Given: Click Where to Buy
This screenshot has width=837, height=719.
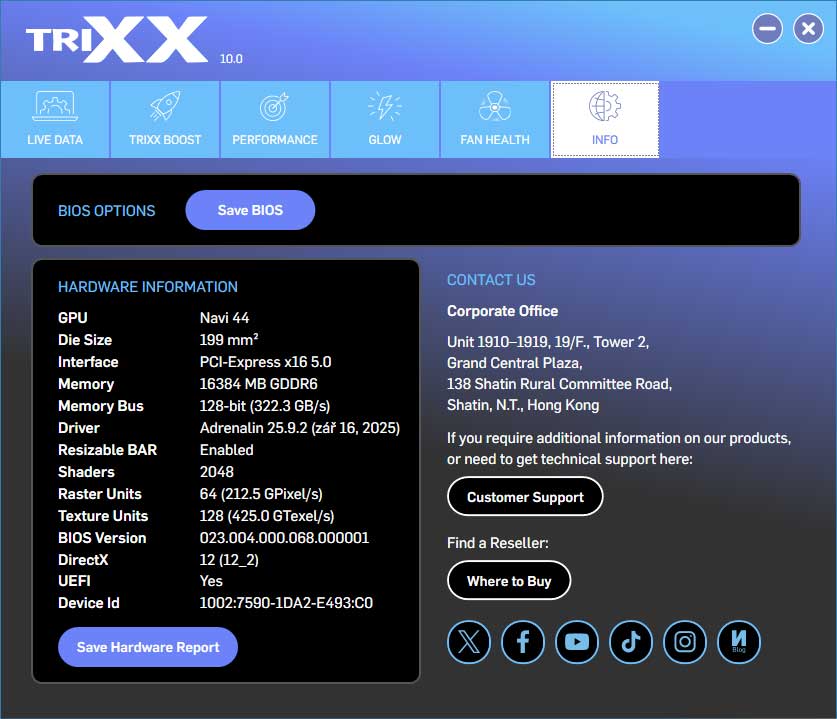Looking at the screenshot, I should 508,580.
